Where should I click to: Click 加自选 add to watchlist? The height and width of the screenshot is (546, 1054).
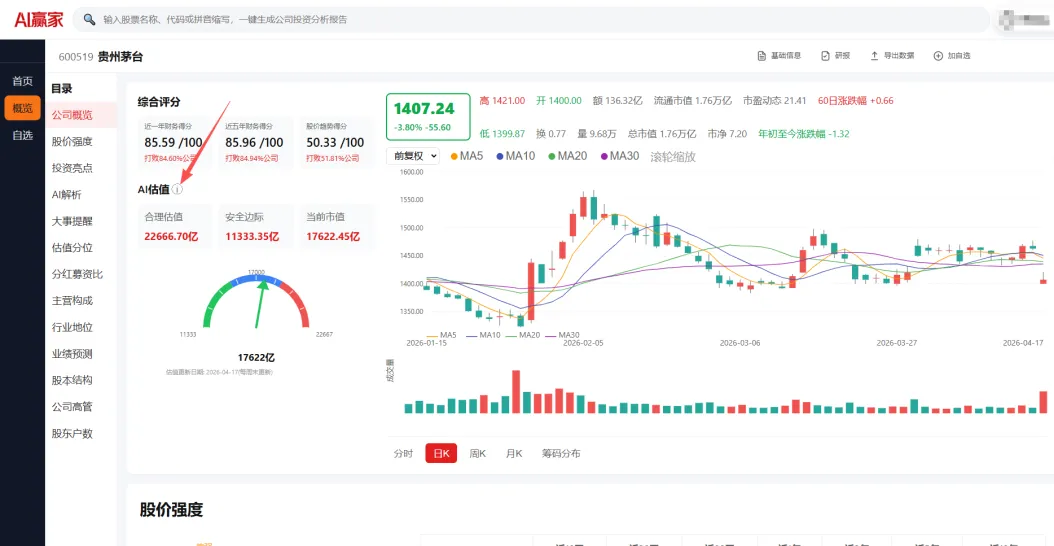pos(952,56)
